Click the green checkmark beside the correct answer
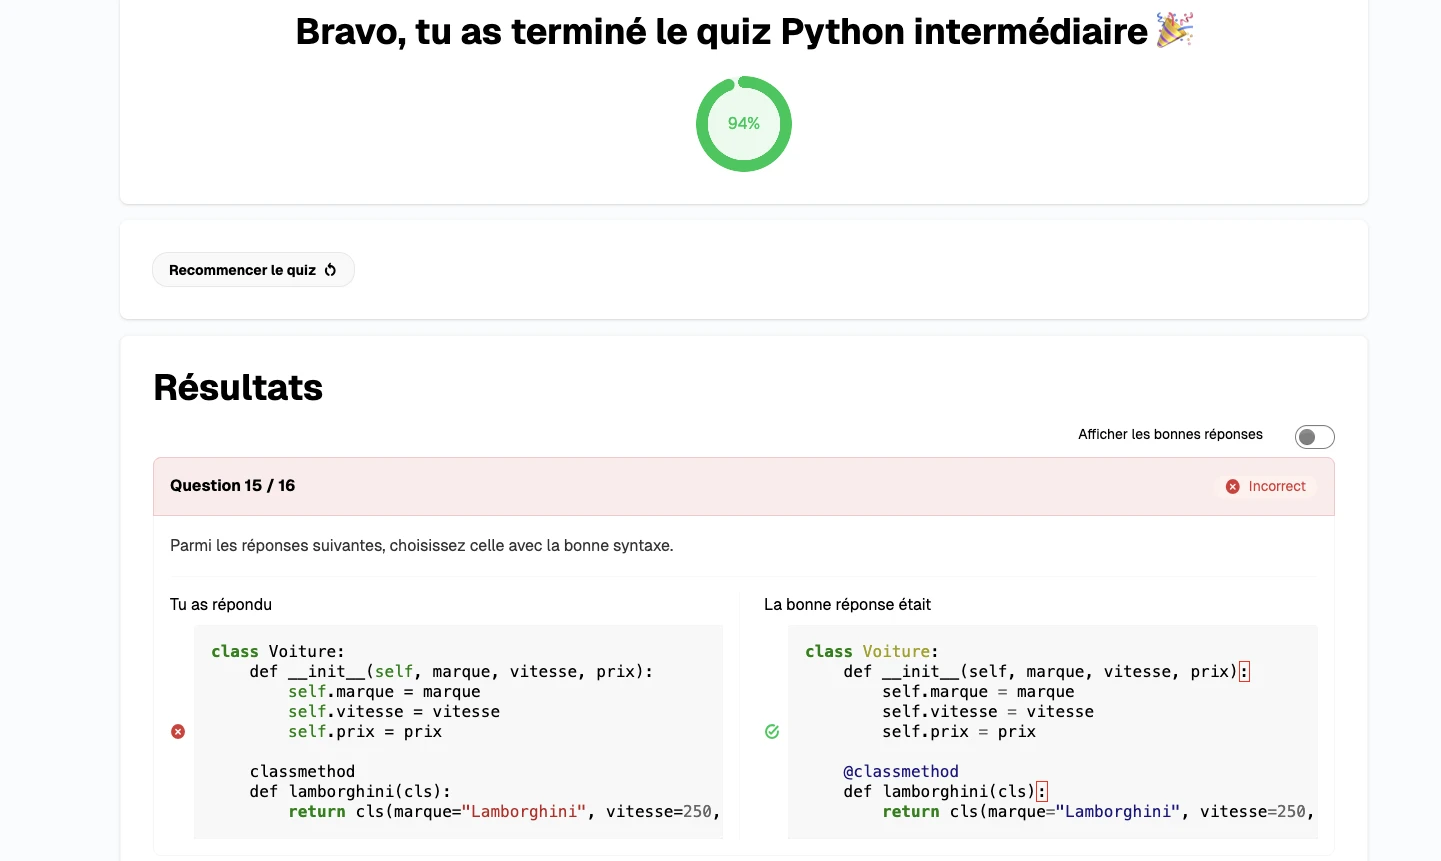The image size is (1441, 861). [772, 732]
